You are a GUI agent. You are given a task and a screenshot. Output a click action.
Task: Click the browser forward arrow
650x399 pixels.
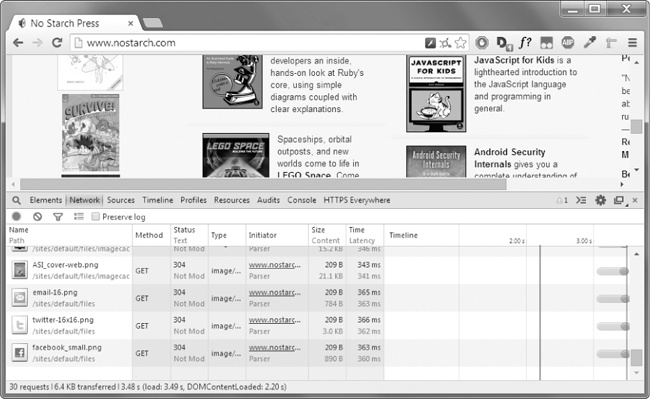pos(38,43)
